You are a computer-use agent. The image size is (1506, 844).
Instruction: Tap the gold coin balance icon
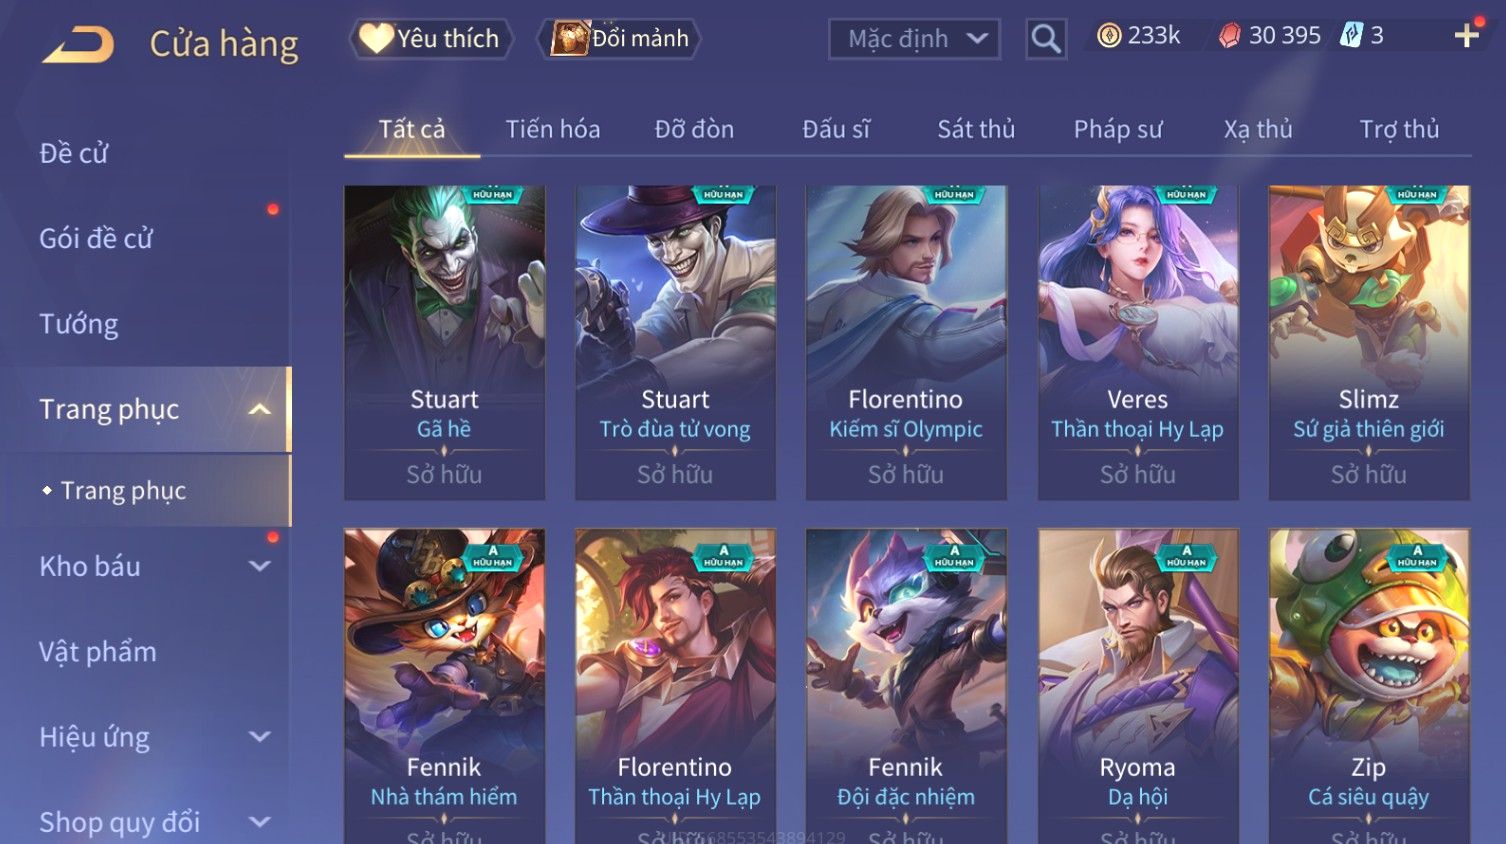[x=1109, y=36]
